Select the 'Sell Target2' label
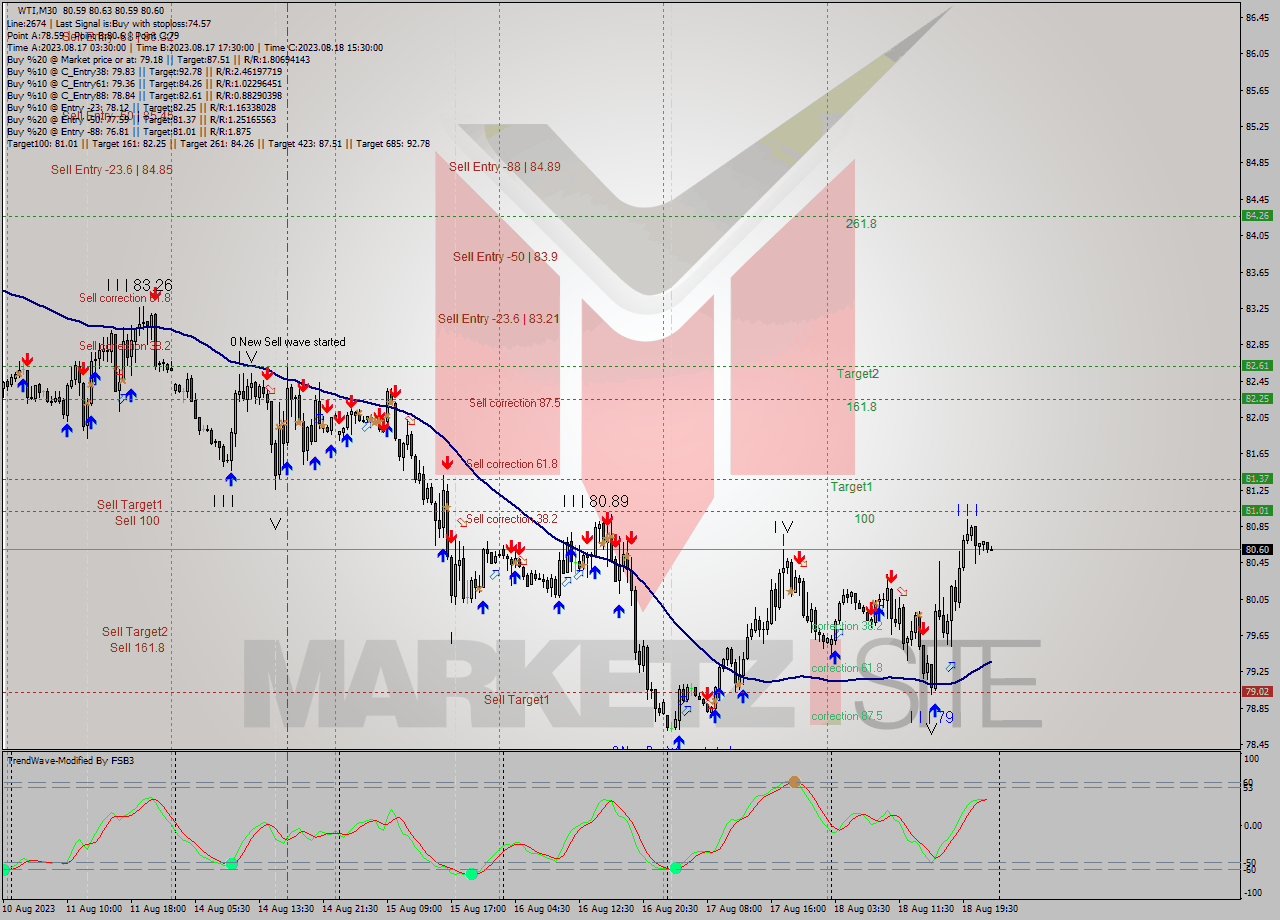The image size is (1280, 920). tap(135, 632)
